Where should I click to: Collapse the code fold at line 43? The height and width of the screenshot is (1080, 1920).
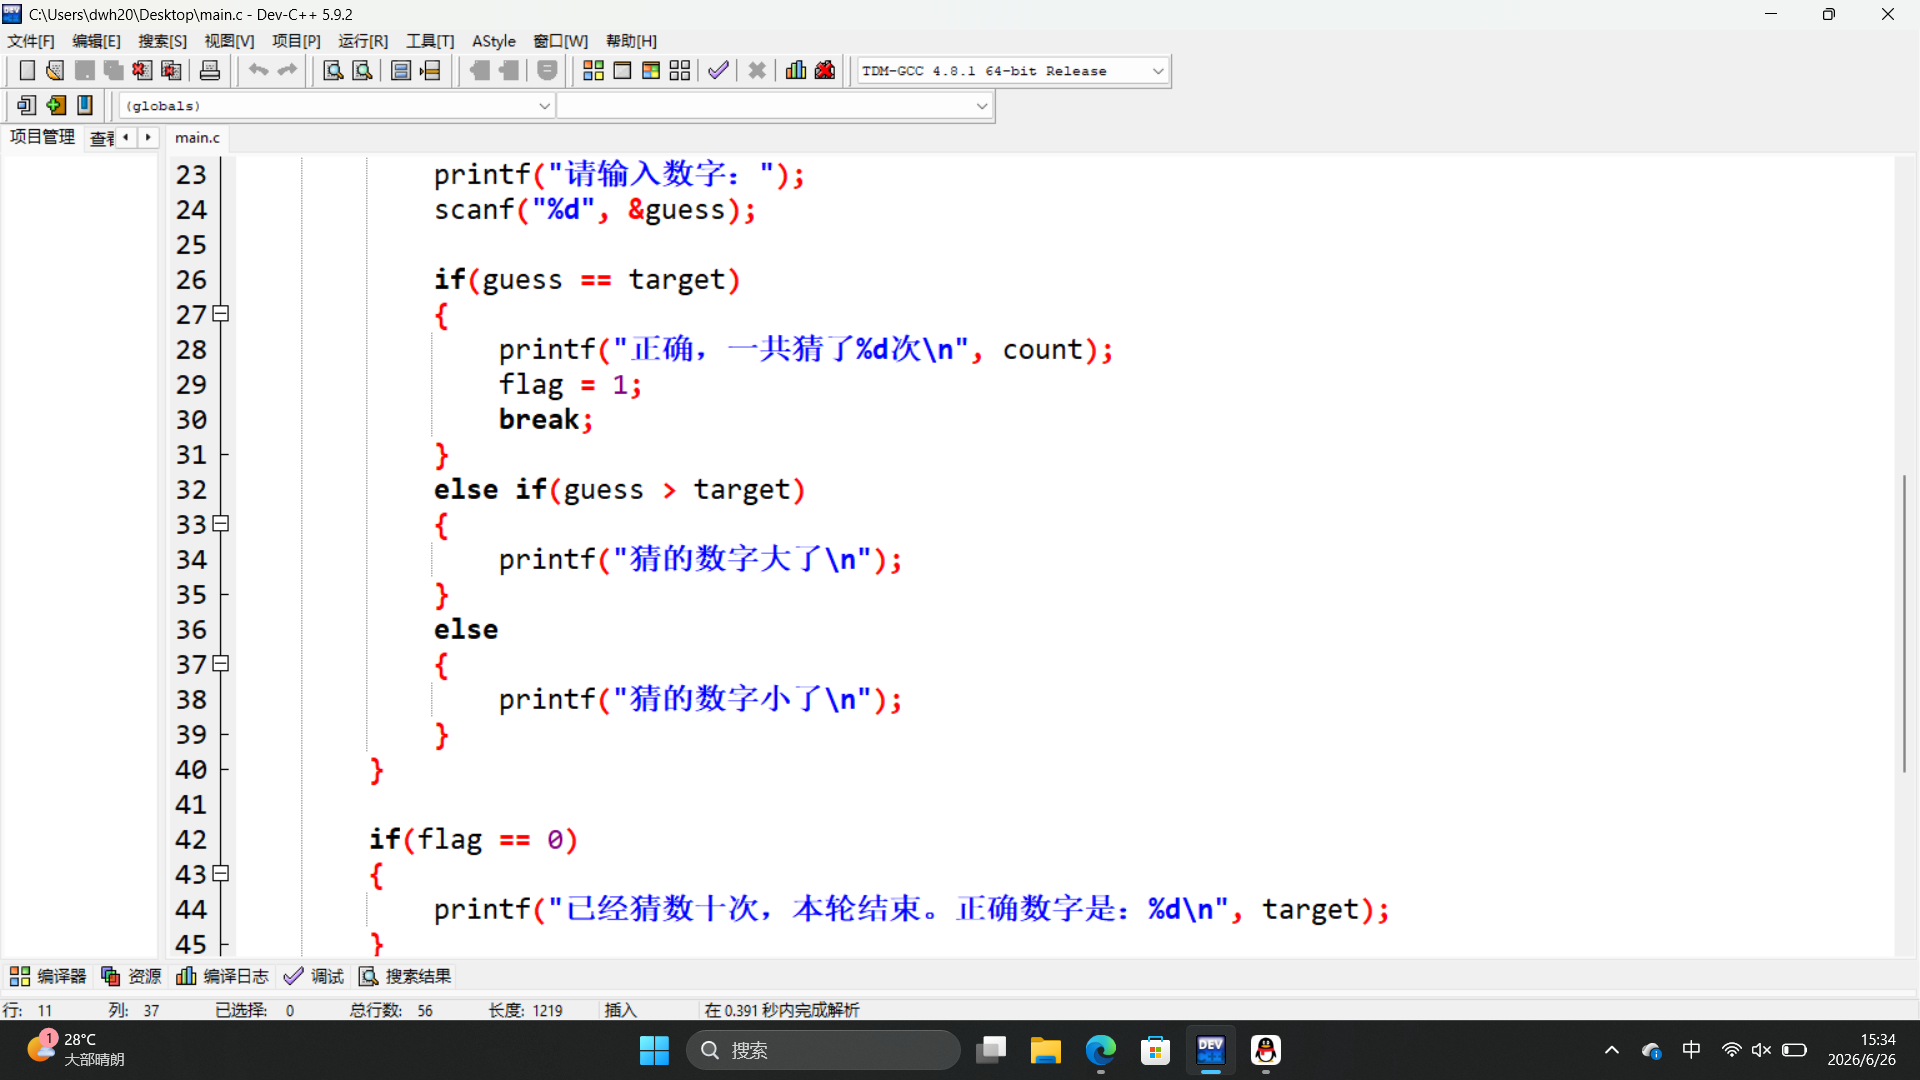coord(221,874)
